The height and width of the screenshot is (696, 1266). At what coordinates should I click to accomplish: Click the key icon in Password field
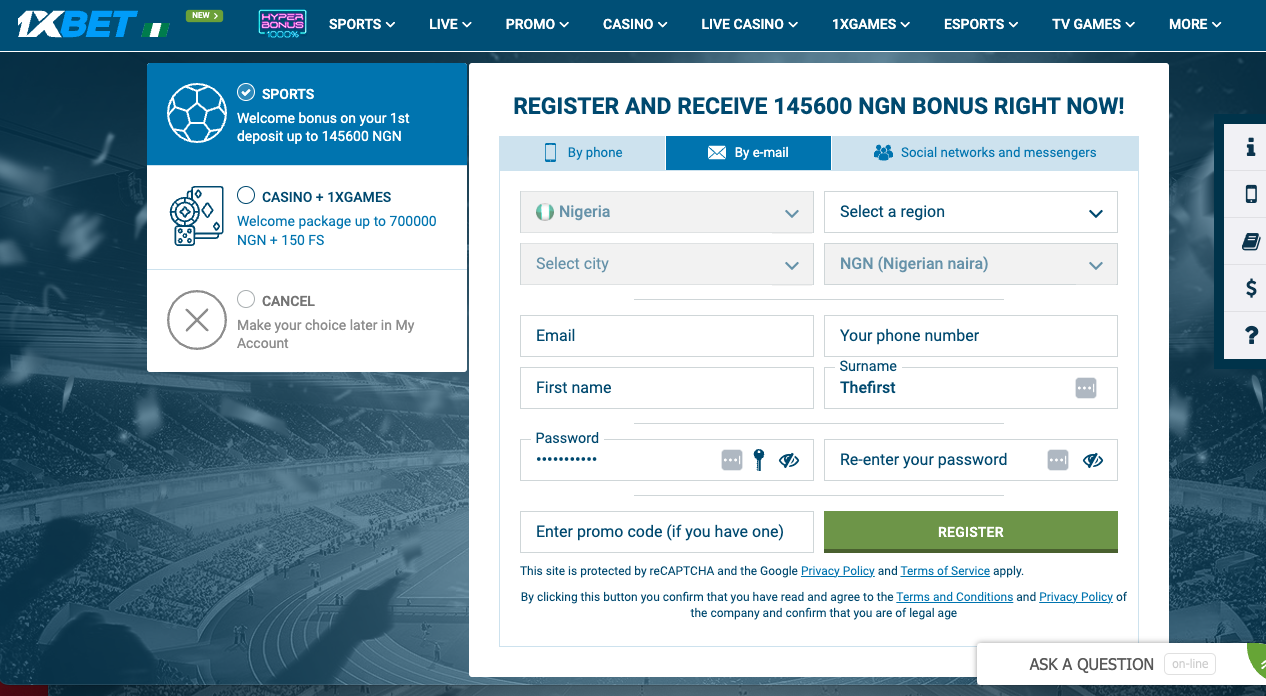pos(759,460)
